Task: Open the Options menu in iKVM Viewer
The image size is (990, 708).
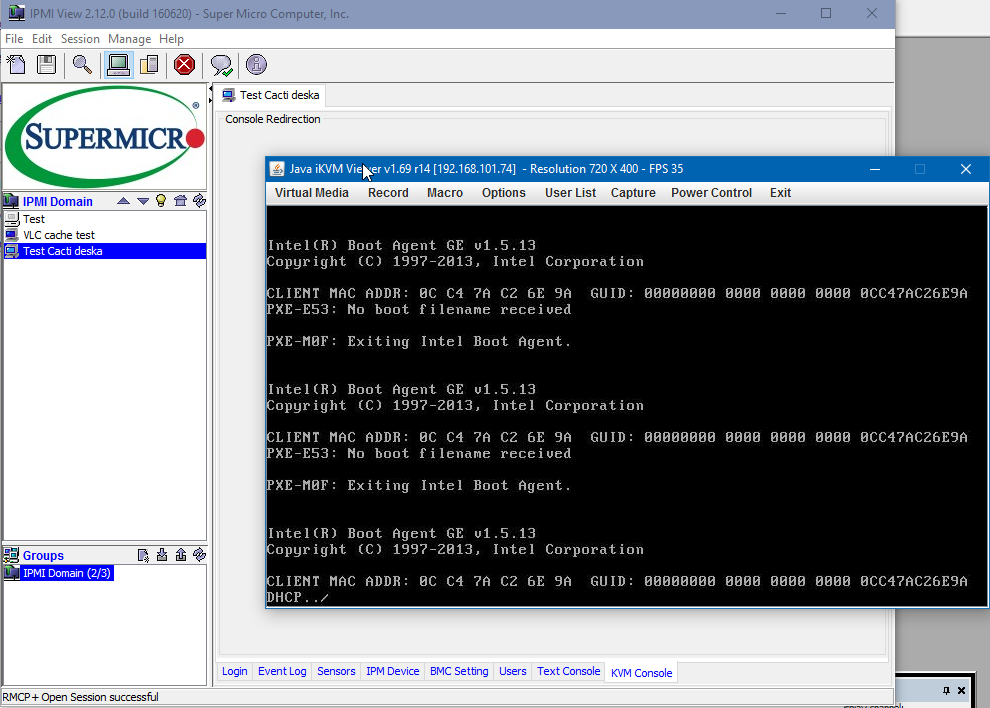Action: (504, 193)
